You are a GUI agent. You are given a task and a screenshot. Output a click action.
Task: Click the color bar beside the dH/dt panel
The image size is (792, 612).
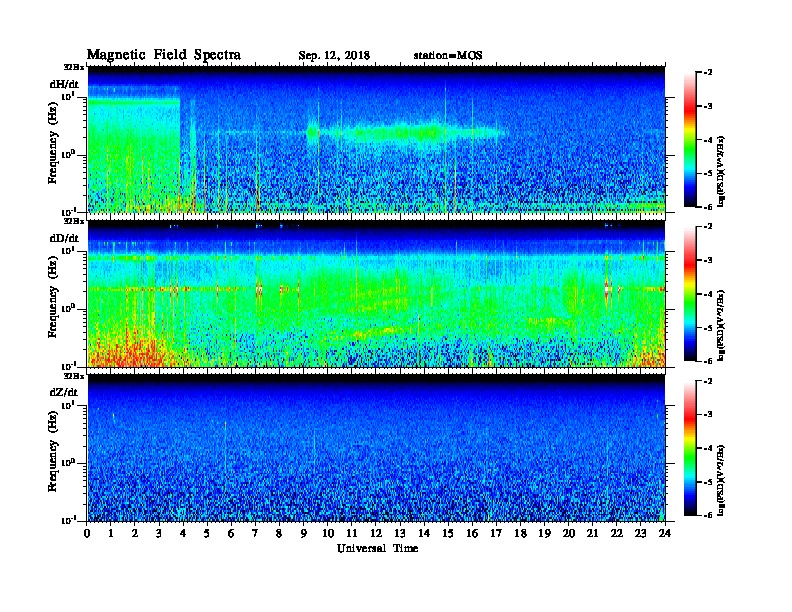tap(690, 140)
